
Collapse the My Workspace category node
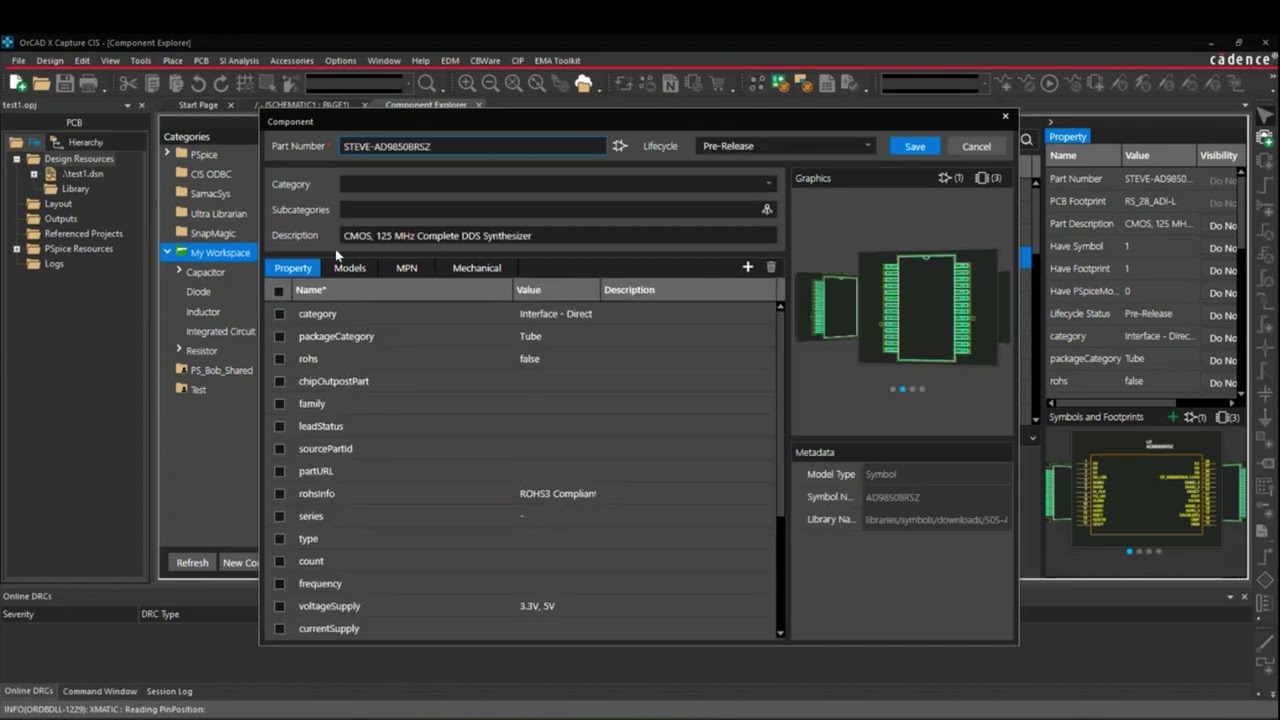(x=167, y=252)
